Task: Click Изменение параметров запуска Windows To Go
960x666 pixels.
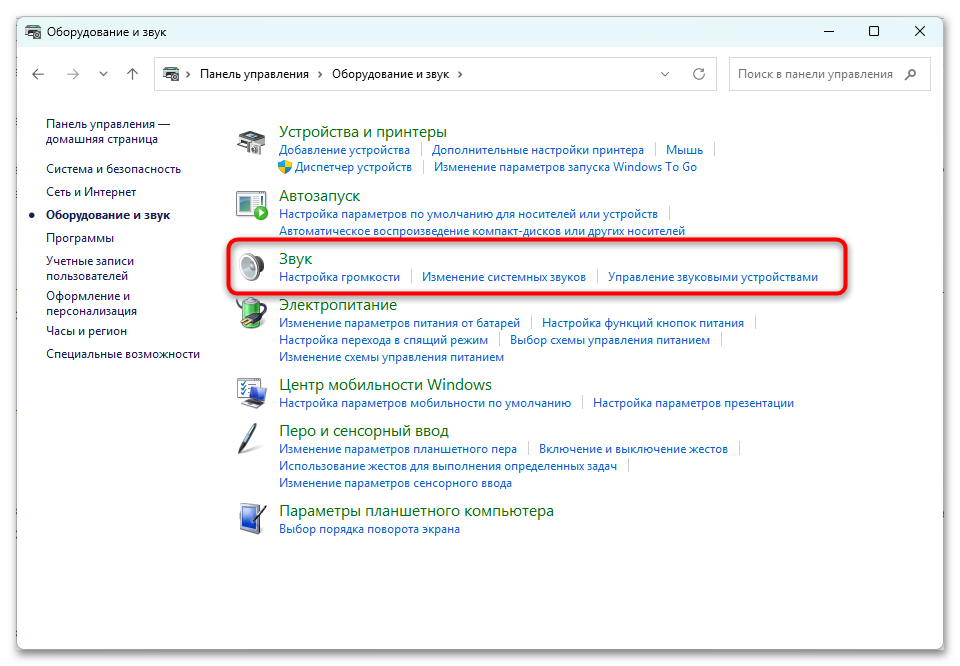Action: [x=565, y=167]
